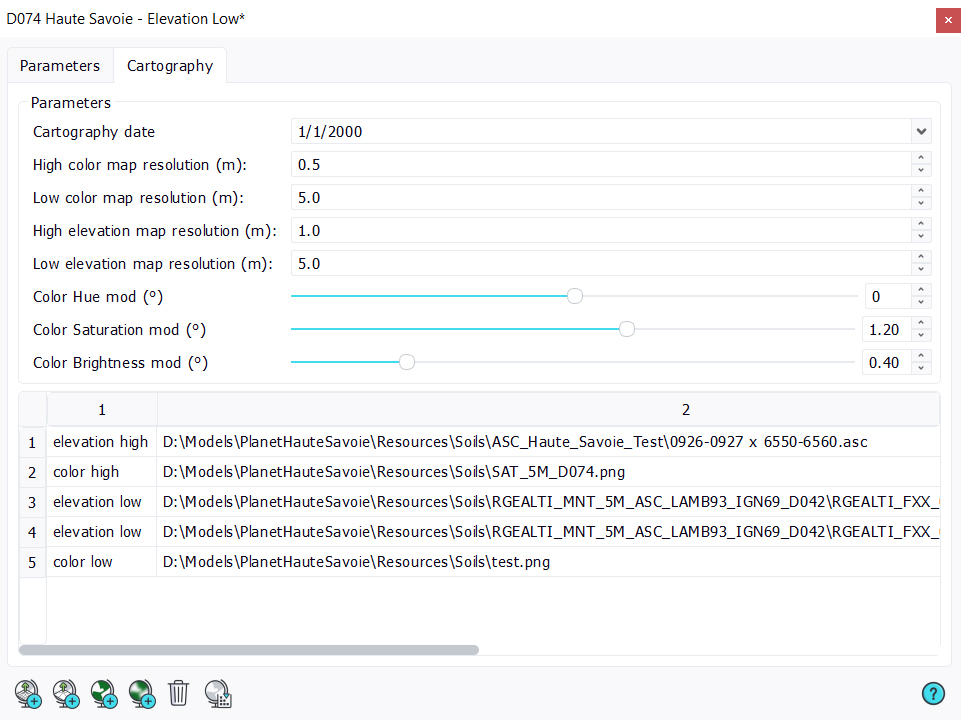Increase High color map resolution with up arrow
Image resolution: width=961 pixels, height=720 pixels.
tap(921, 158)
